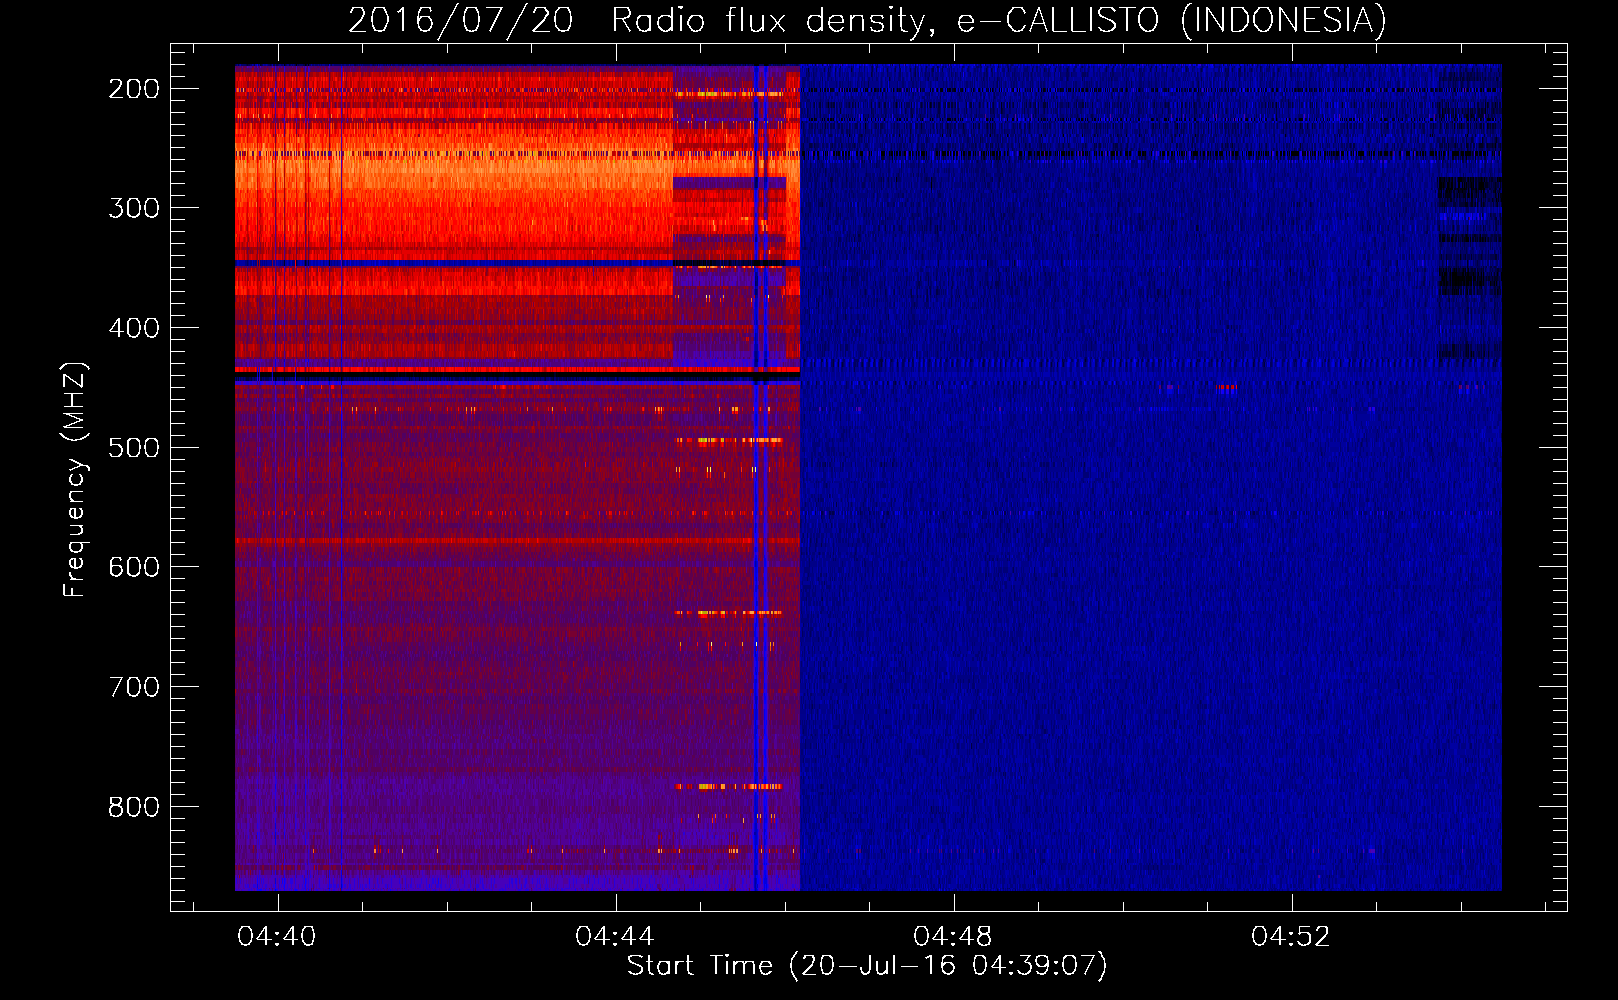1618x1000 pixels.
Task: Click the 04:48 time tick label
Action: coord(953,936)
